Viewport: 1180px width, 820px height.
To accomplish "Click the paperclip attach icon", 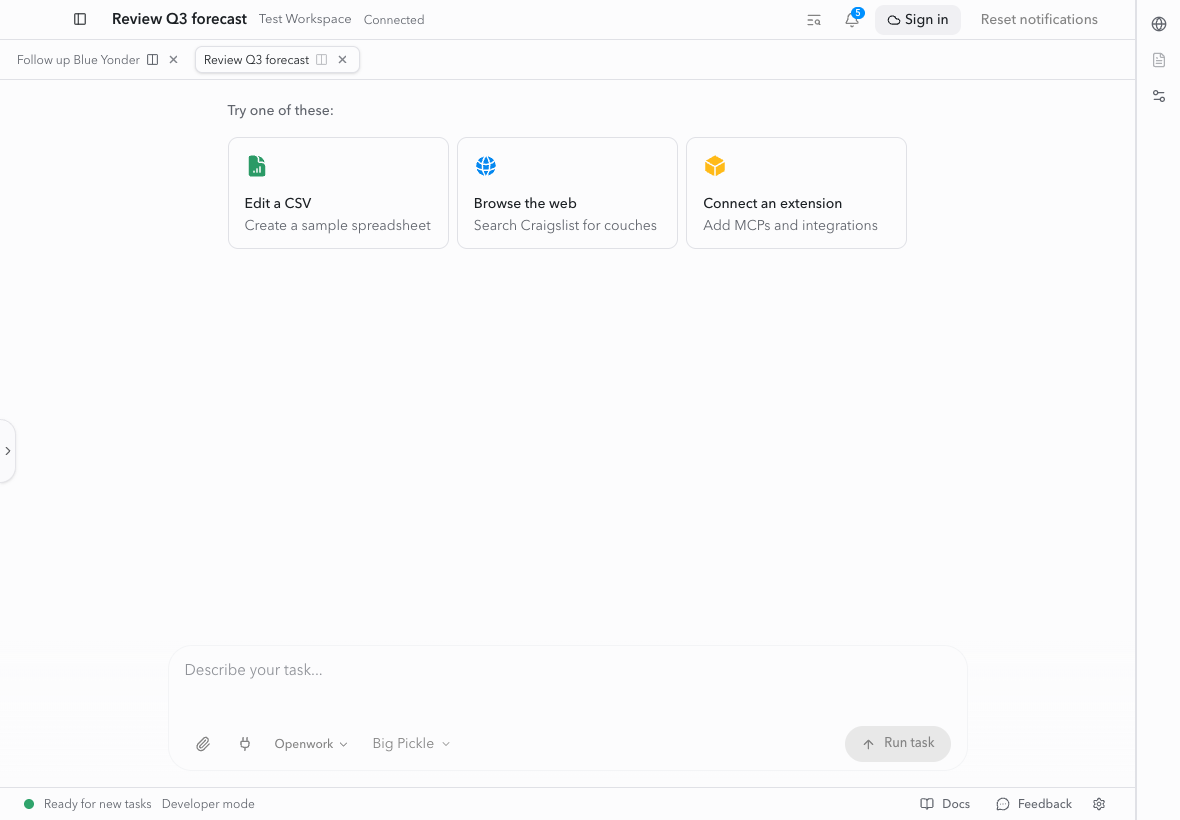I will [x=203, y=744].
